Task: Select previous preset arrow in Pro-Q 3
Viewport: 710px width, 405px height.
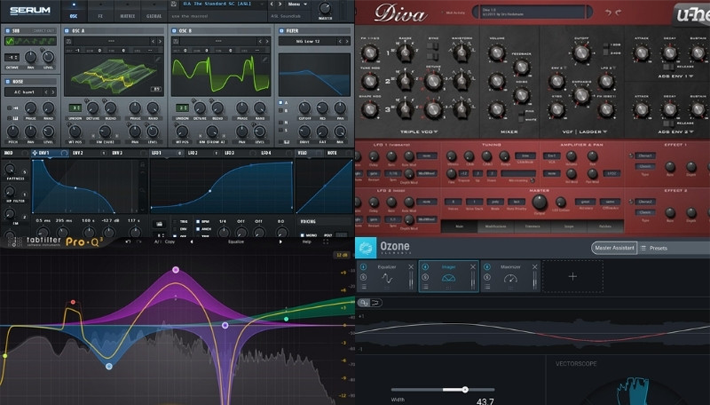Action: click(x=191, y=242)
